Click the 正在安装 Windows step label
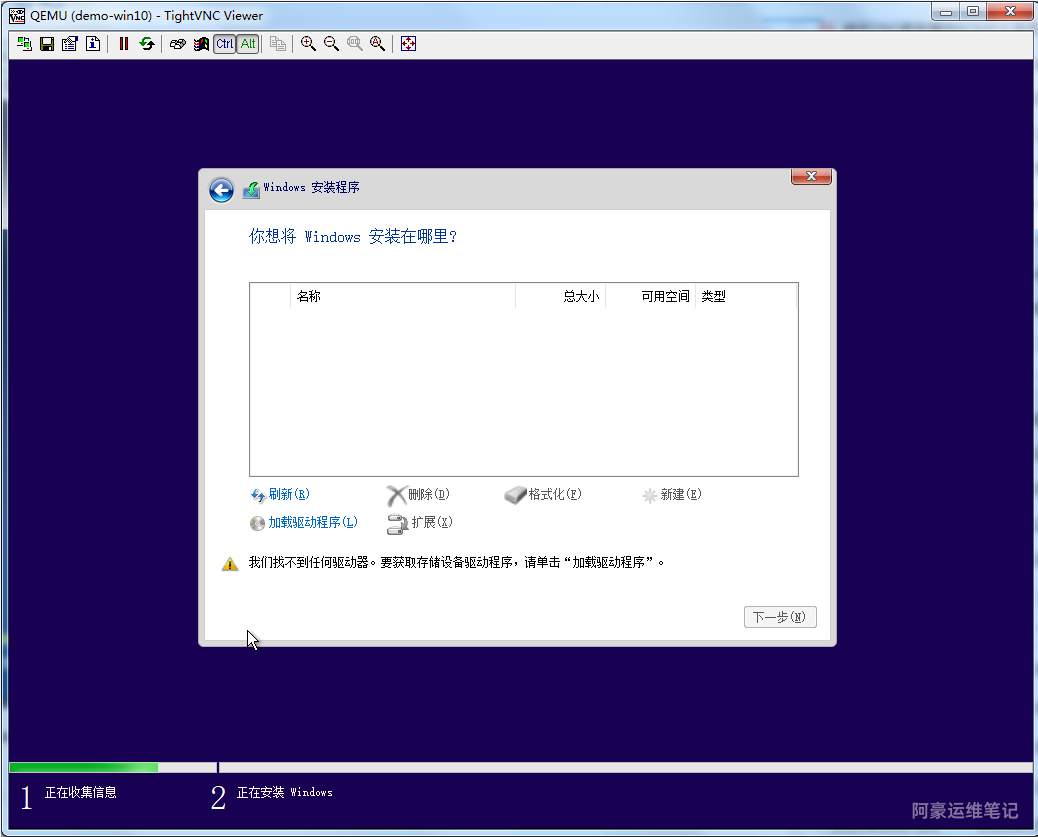 [285, 792]
